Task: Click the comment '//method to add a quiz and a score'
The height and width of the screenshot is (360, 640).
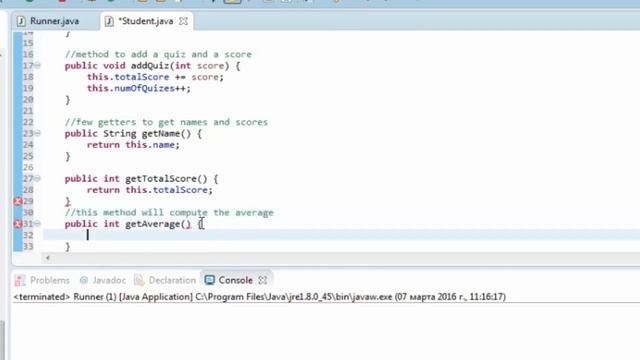Action: 158,54
